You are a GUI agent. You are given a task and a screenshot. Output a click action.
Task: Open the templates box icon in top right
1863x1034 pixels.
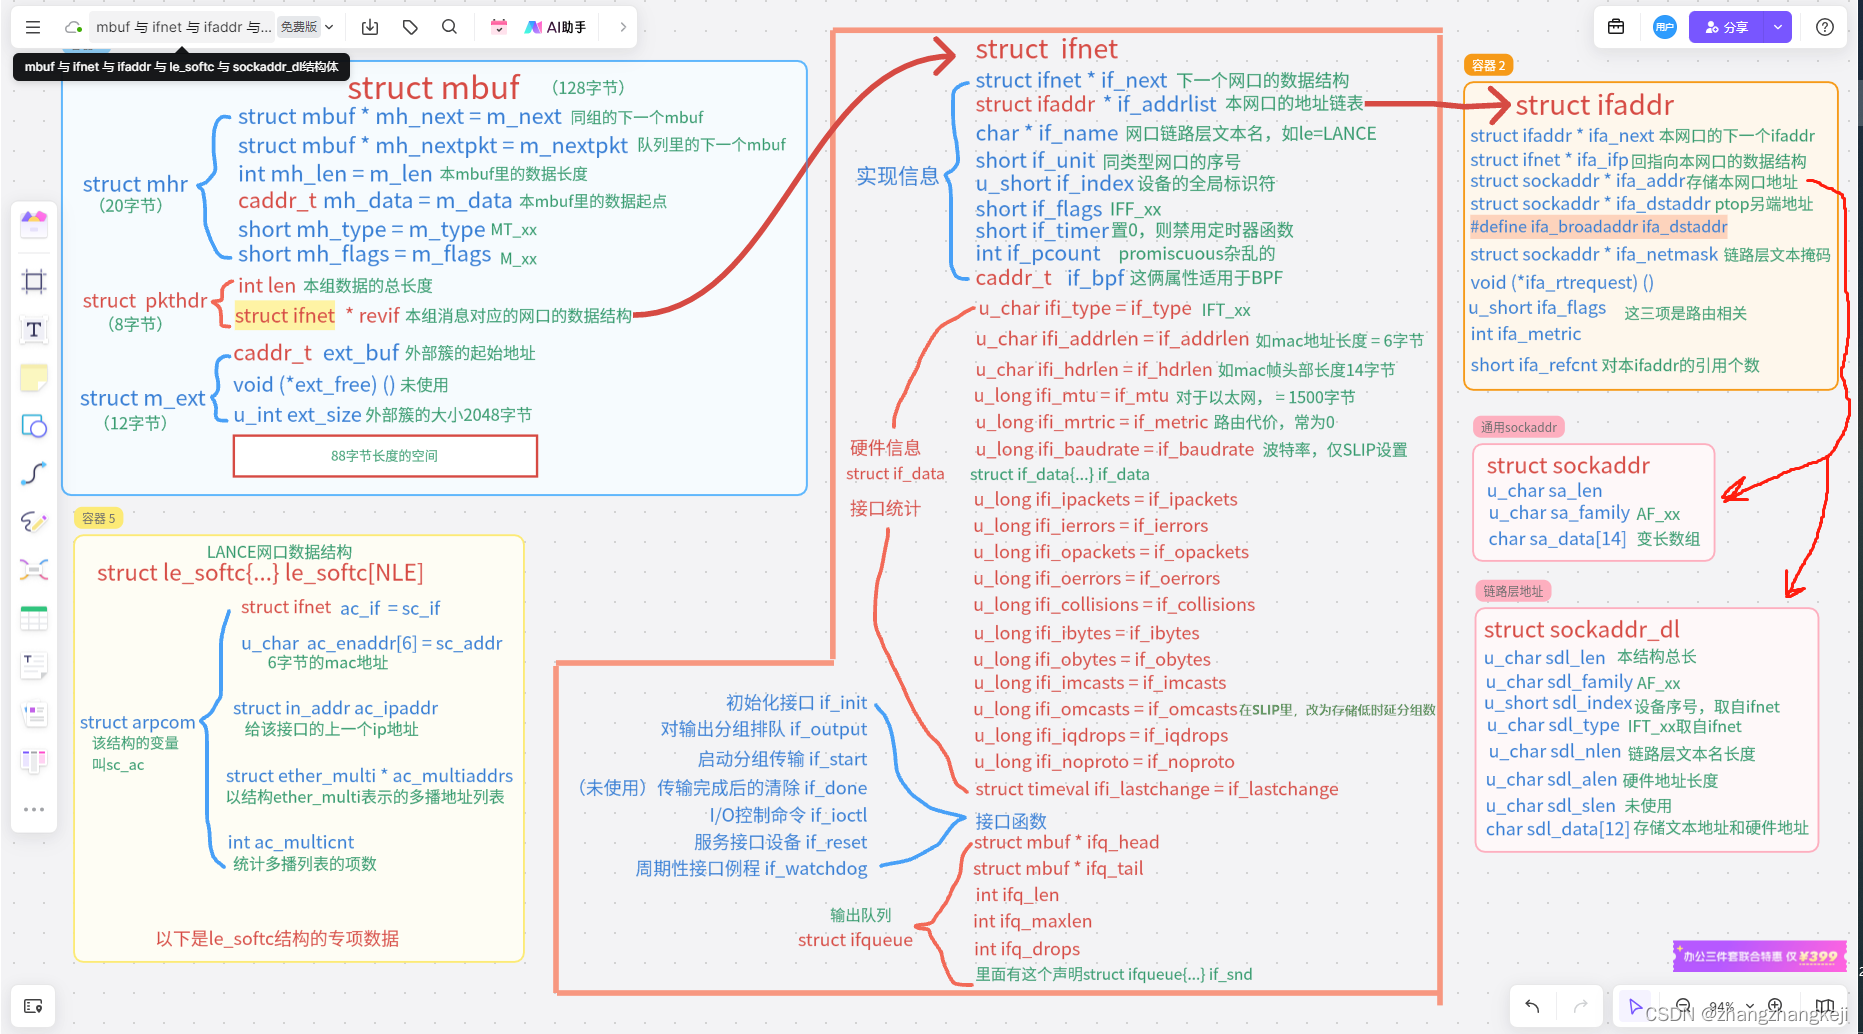click(1616, 27)
